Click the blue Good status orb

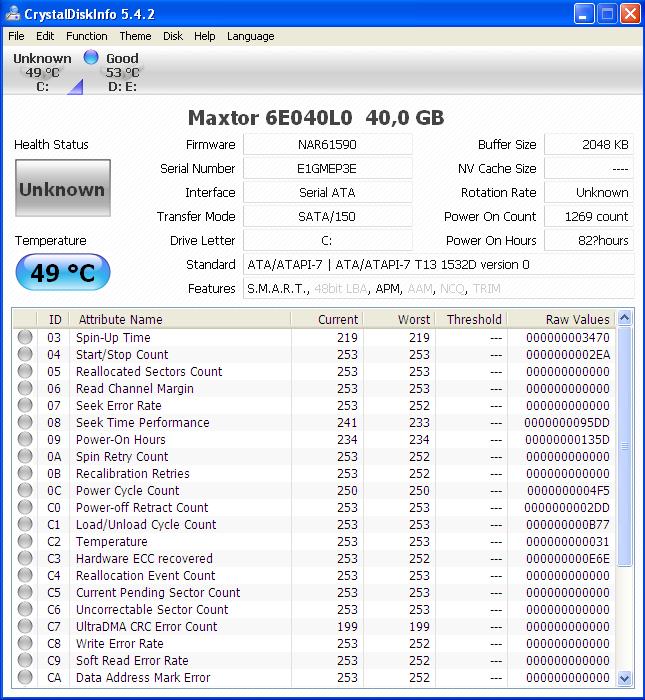coord(91,57)
